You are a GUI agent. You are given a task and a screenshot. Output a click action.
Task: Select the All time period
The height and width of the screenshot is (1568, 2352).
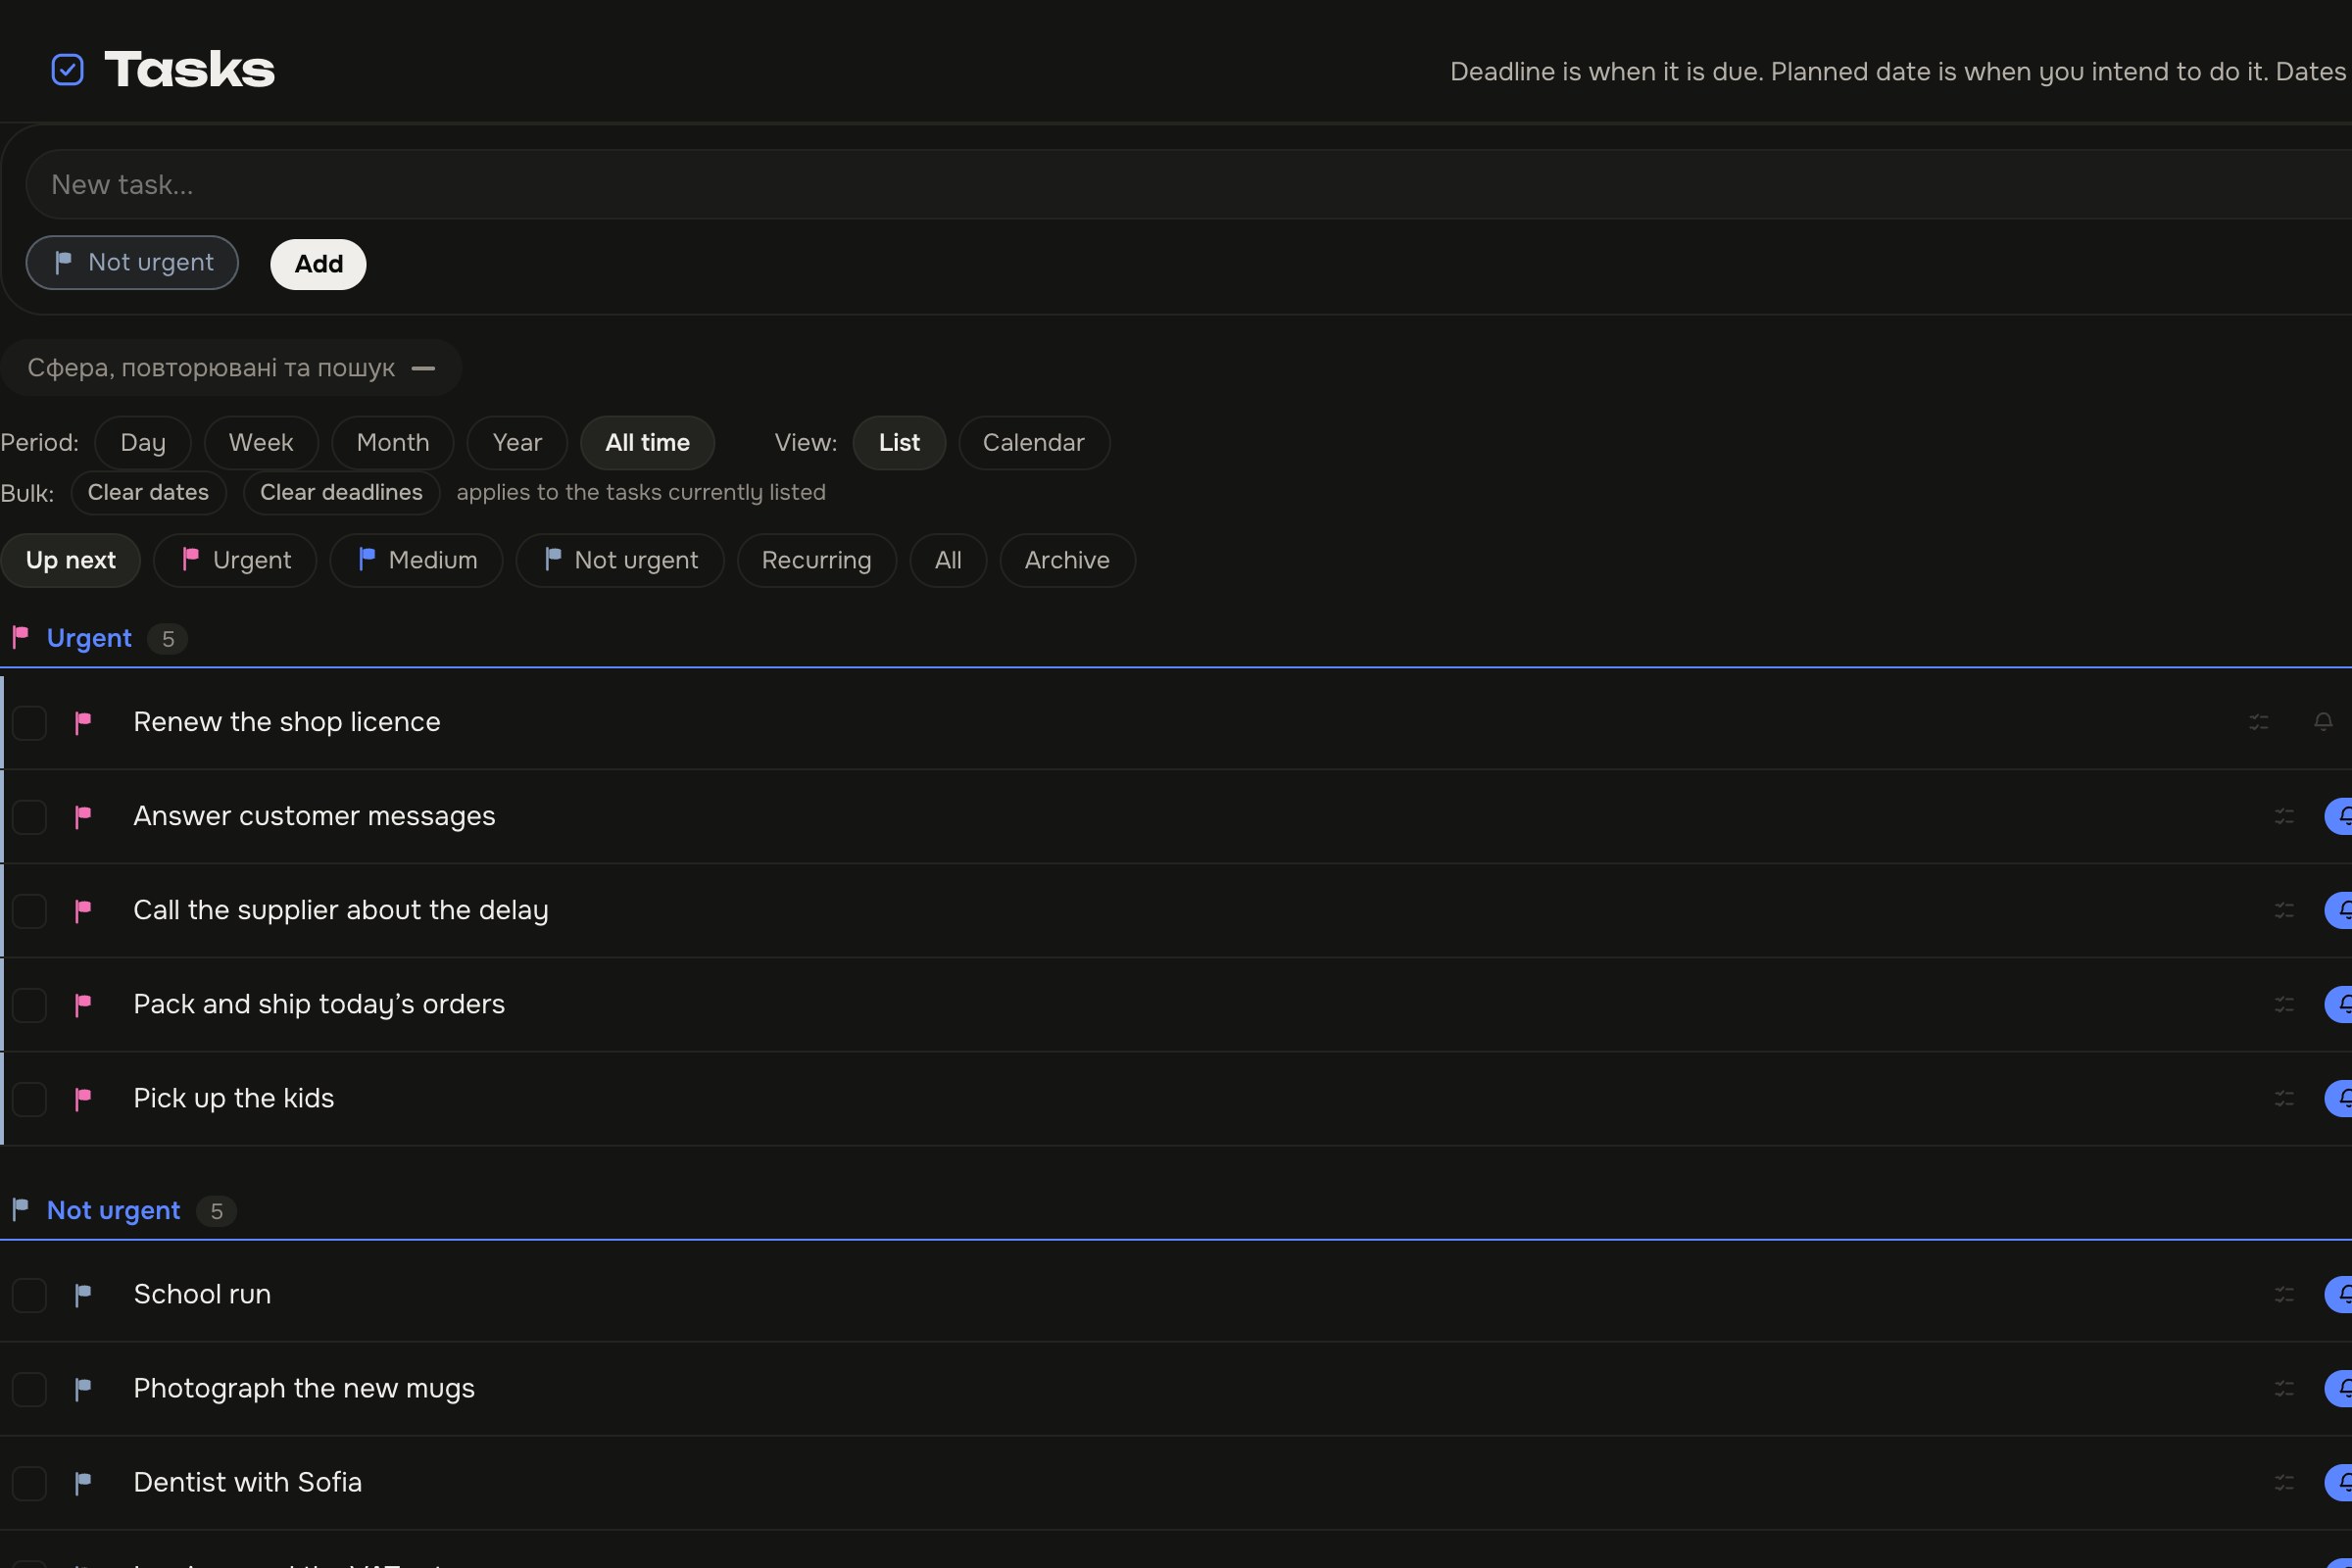(x=647, y=443)
